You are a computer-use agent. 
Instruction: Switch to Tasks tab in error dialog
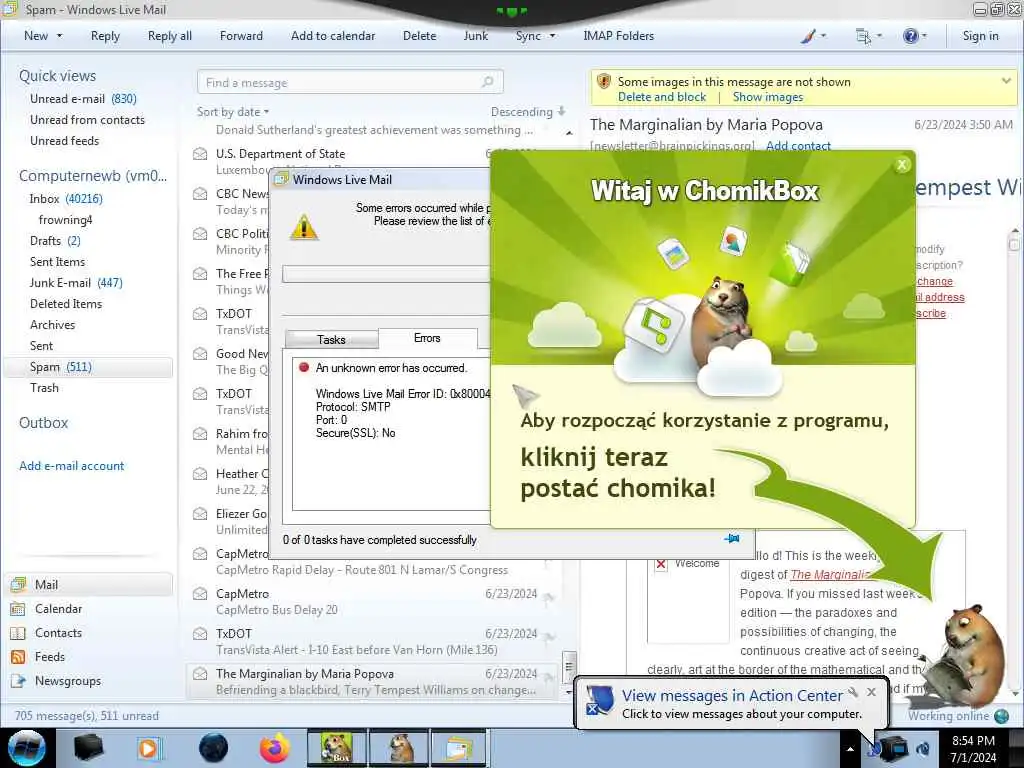pyautogui.click(x=331, y=340)
